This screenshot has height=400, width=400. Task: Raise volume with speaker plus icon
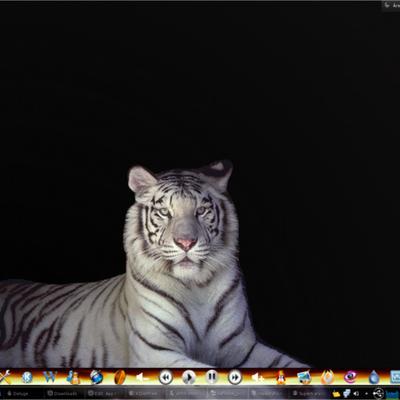[258, 377]
